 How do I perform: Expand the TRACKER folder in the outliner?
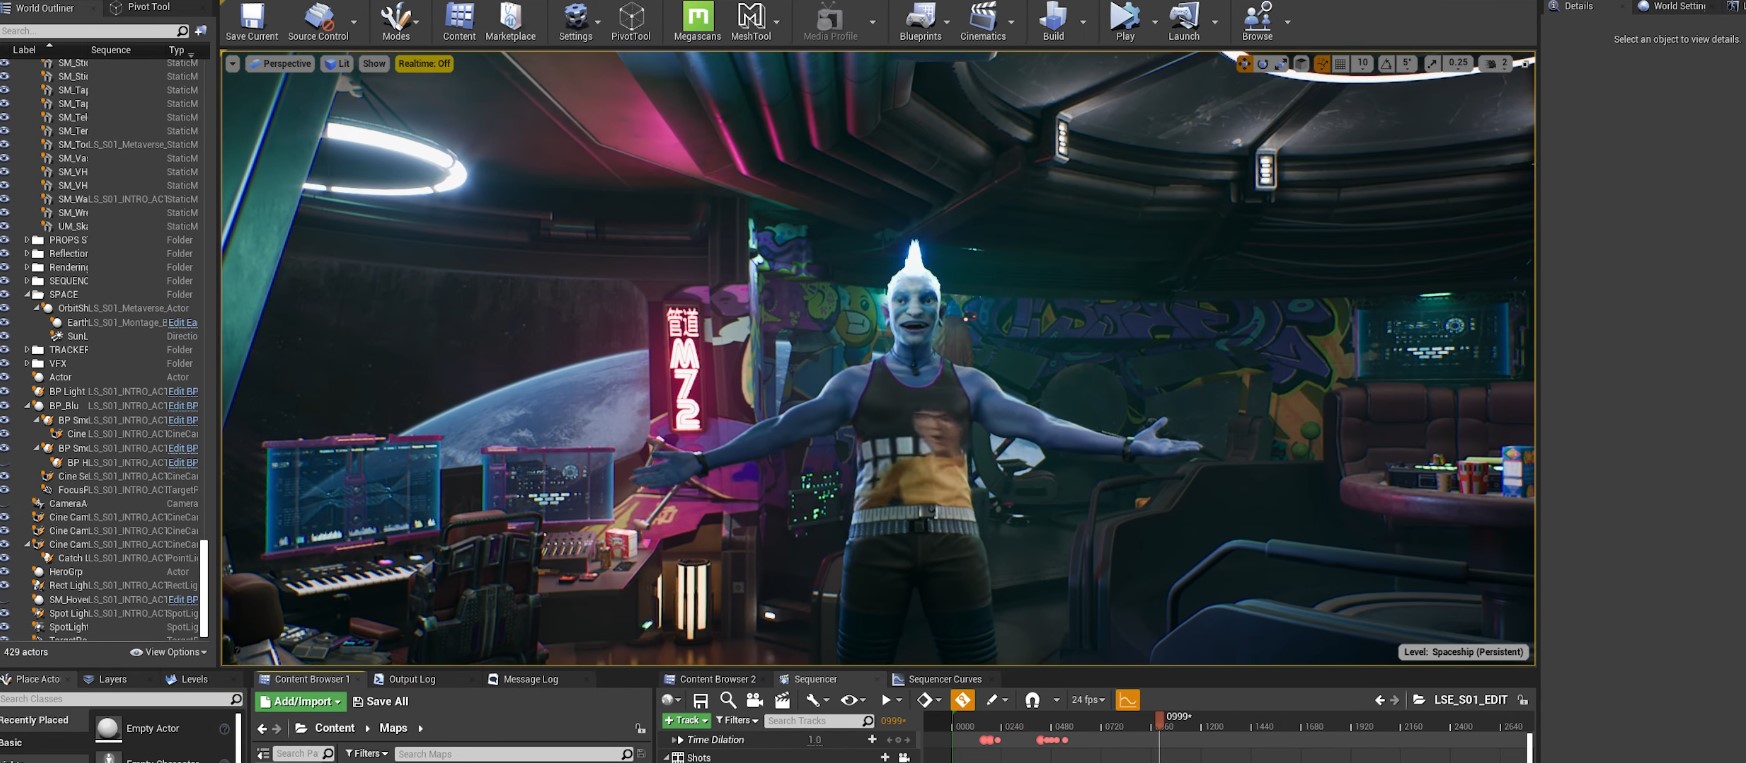point(27,350)
